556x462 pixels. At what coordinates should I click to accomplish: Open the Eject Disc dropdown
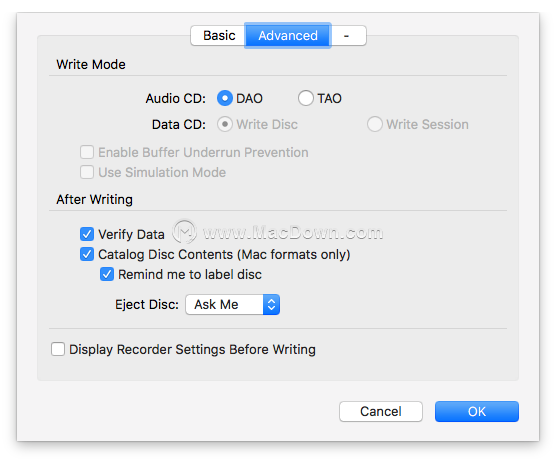(233, 305)
